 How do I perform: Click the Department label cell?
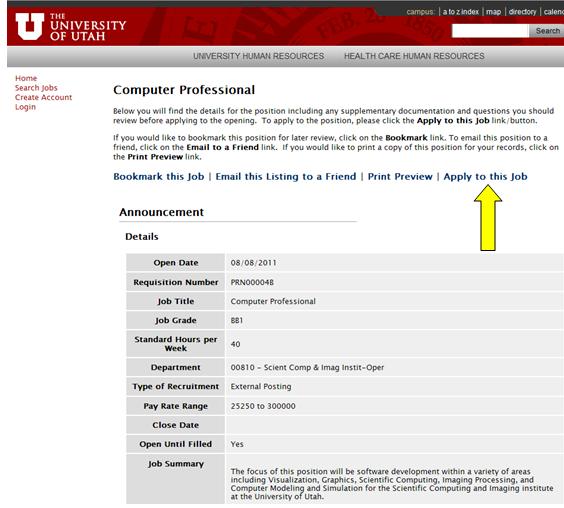176,367
